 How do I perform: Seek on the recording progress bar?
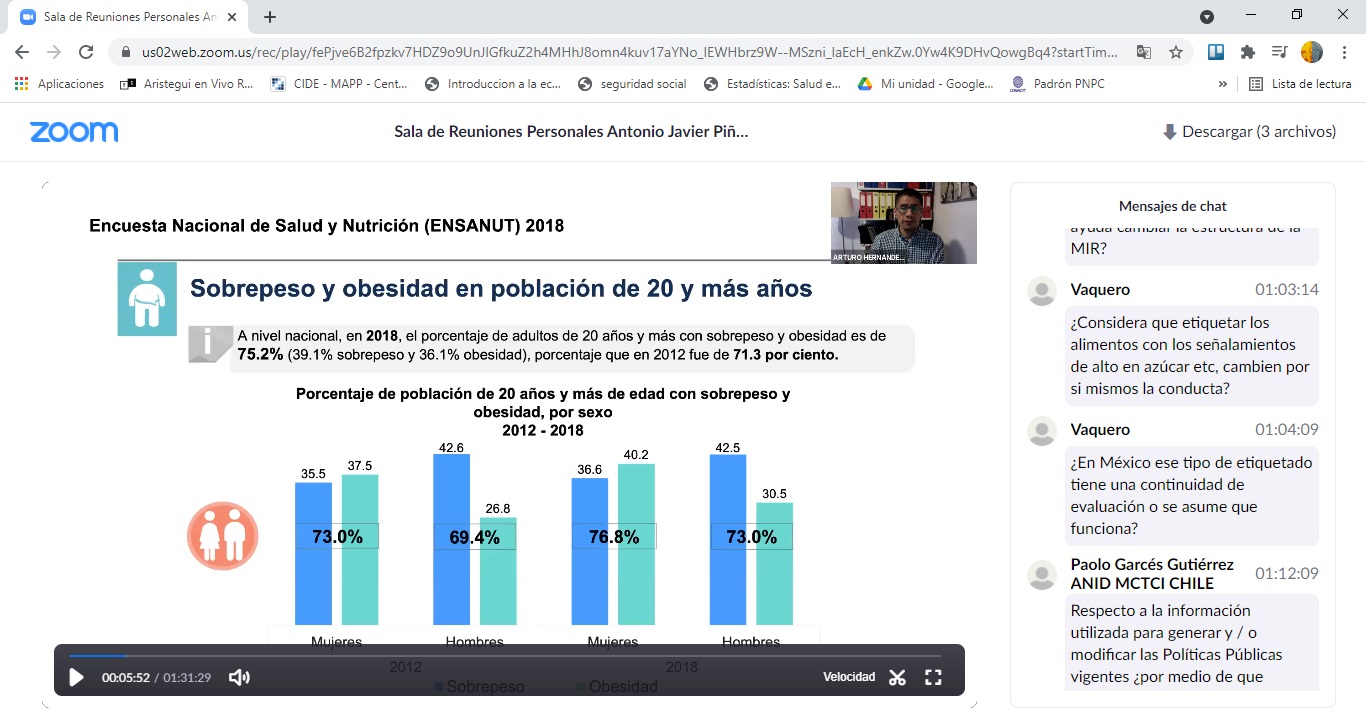click(505, 656)
